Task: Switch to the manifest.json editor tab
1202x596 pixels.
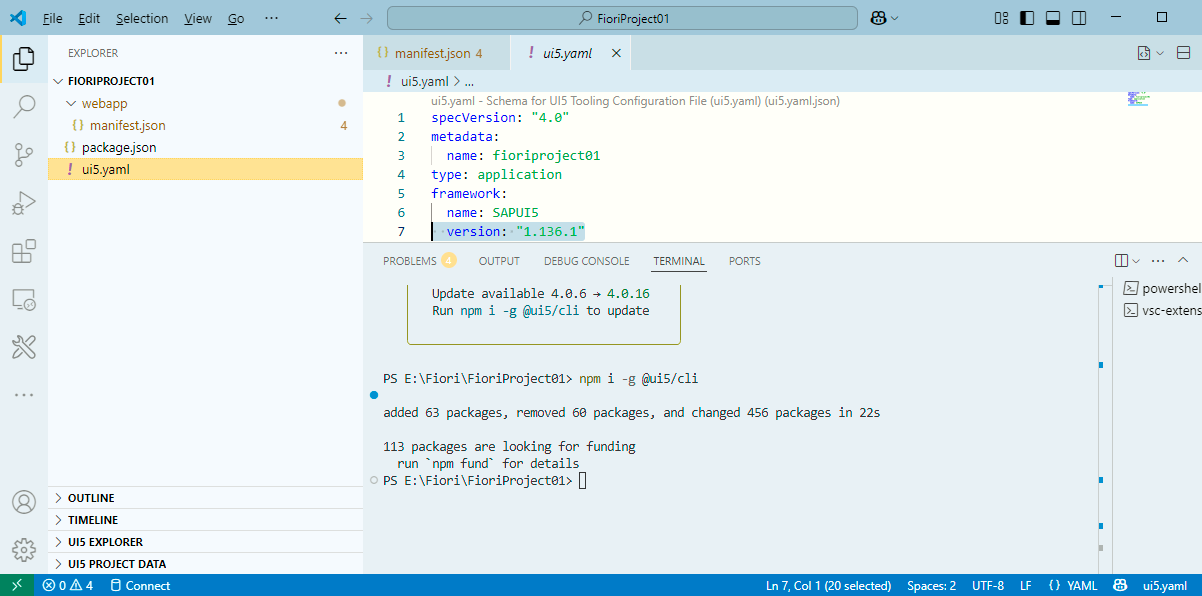Action: click(x=436, y=53)
